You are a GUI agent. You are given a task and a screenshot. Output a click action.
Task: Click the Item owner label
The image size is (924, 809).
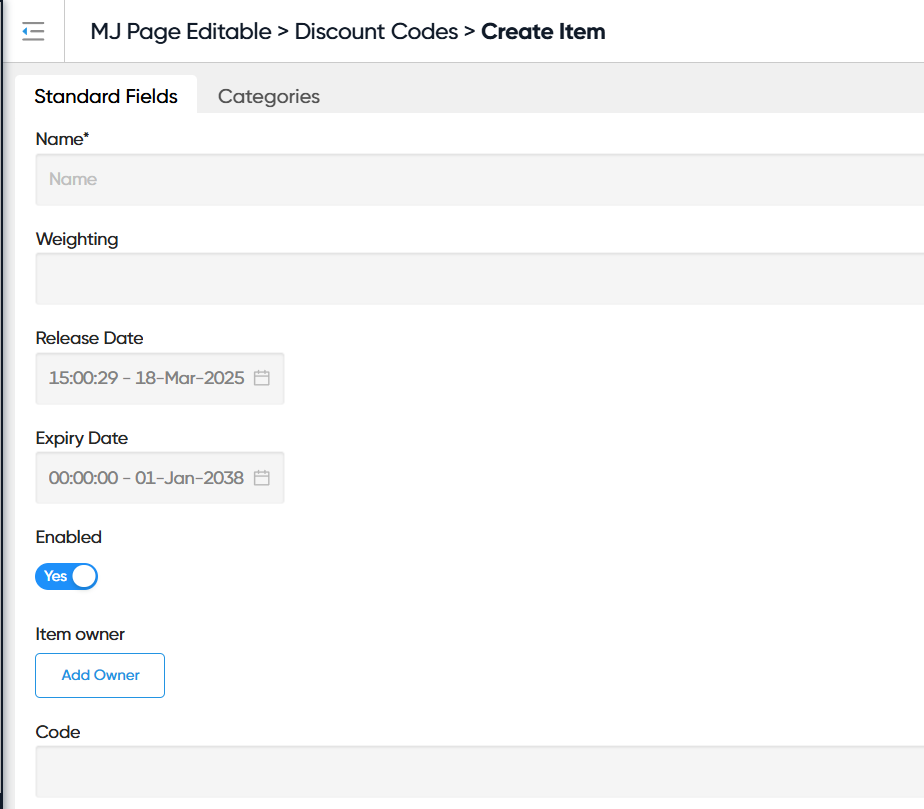[80, 634]
